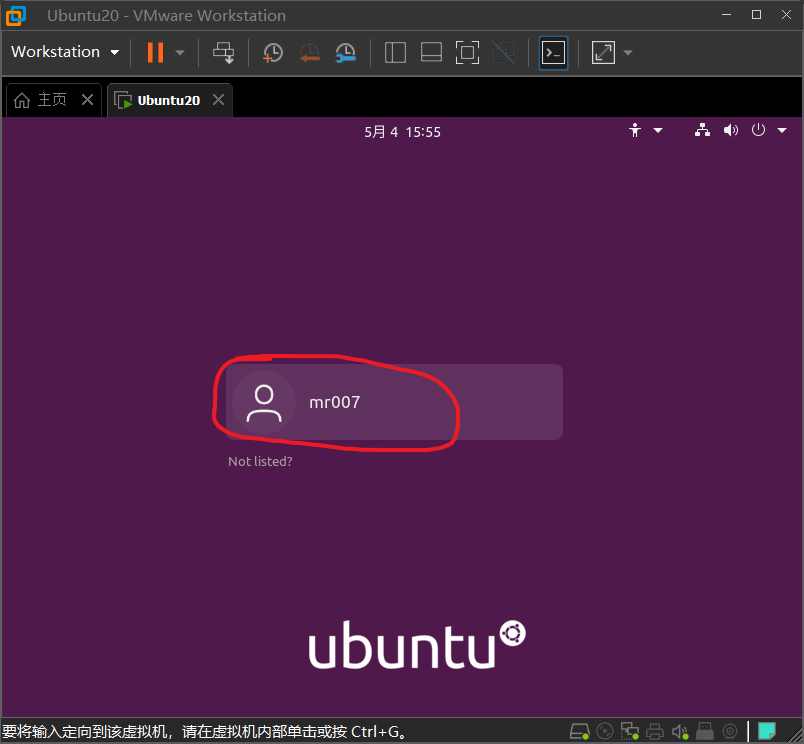Toggle the thumbnail bar view
Image resolution: width=804 pixels, height=744 pixels.
coord(431,52)
